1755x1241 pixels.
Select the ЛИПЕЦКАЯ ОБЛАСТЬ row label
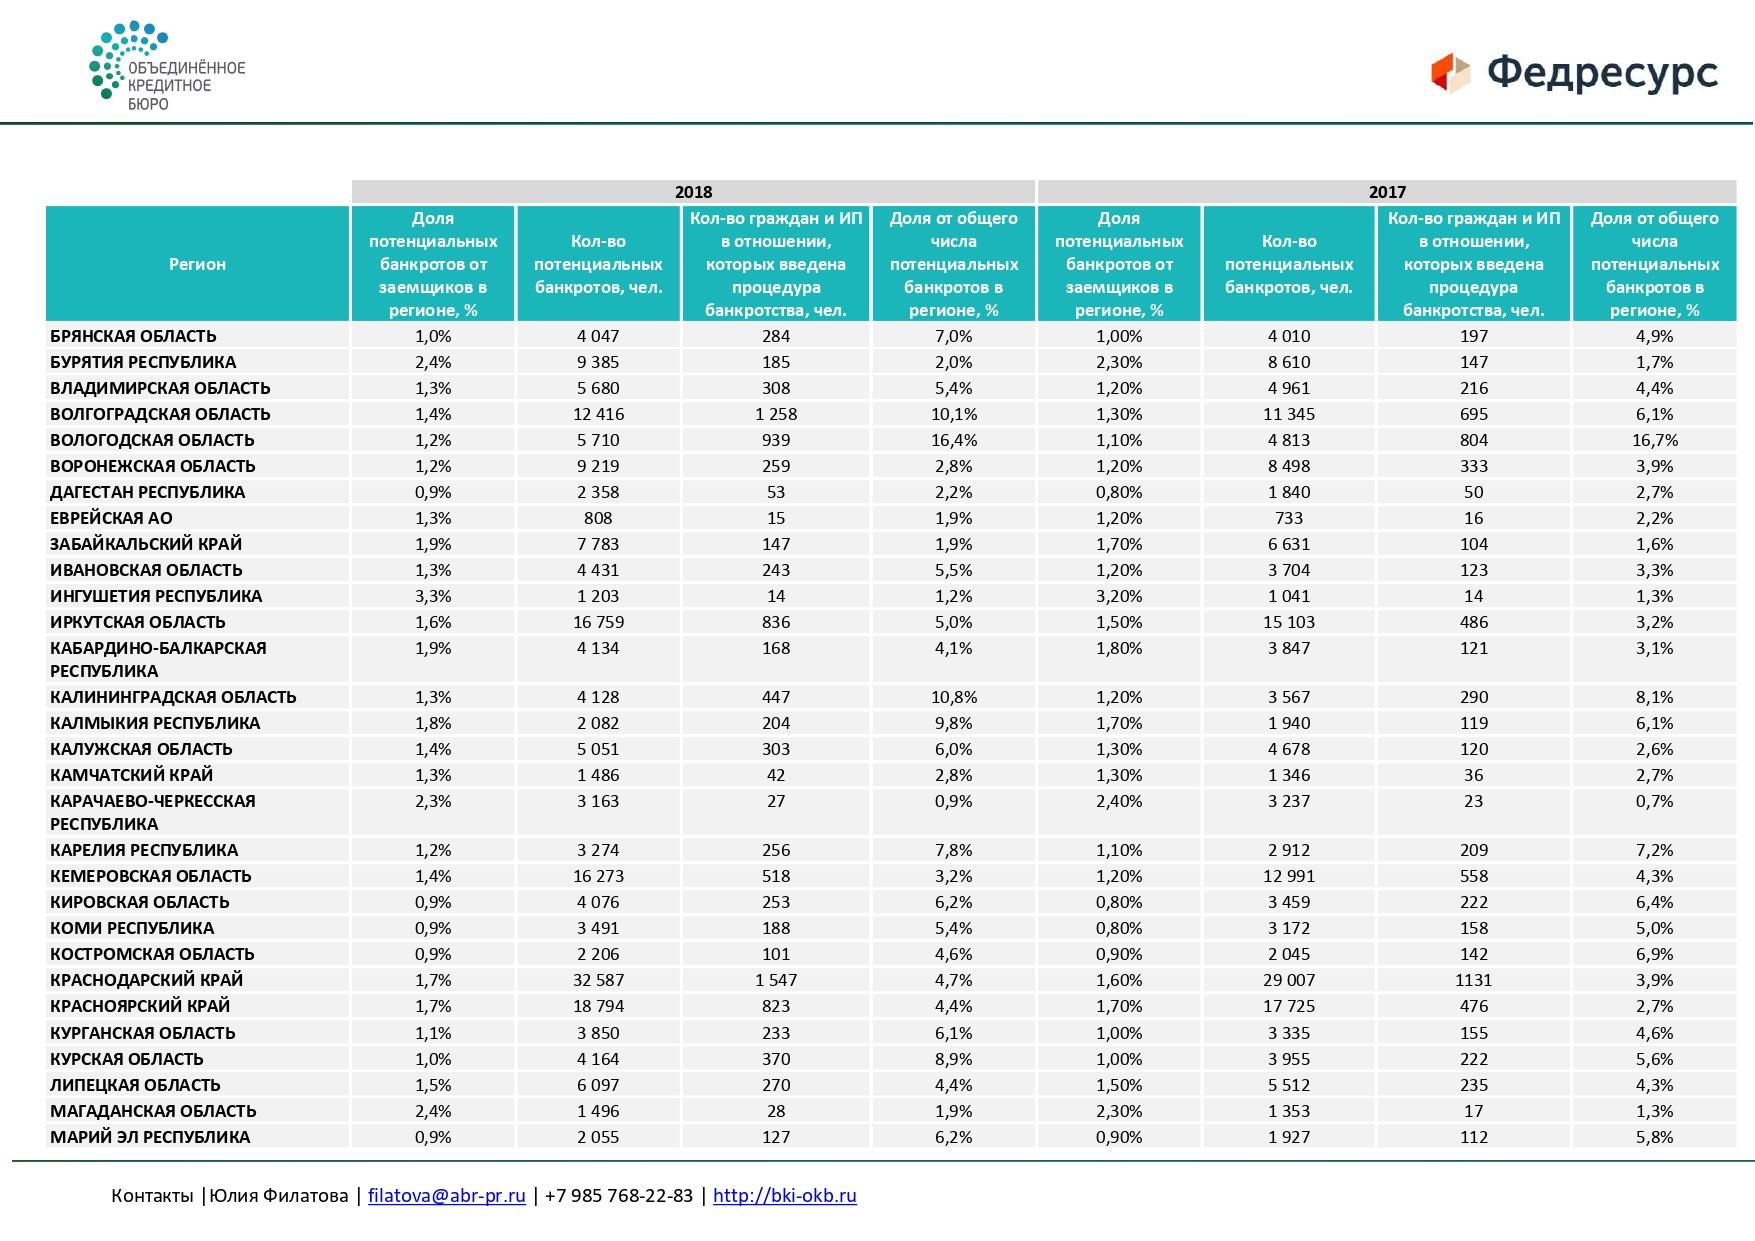(135, 1085)
